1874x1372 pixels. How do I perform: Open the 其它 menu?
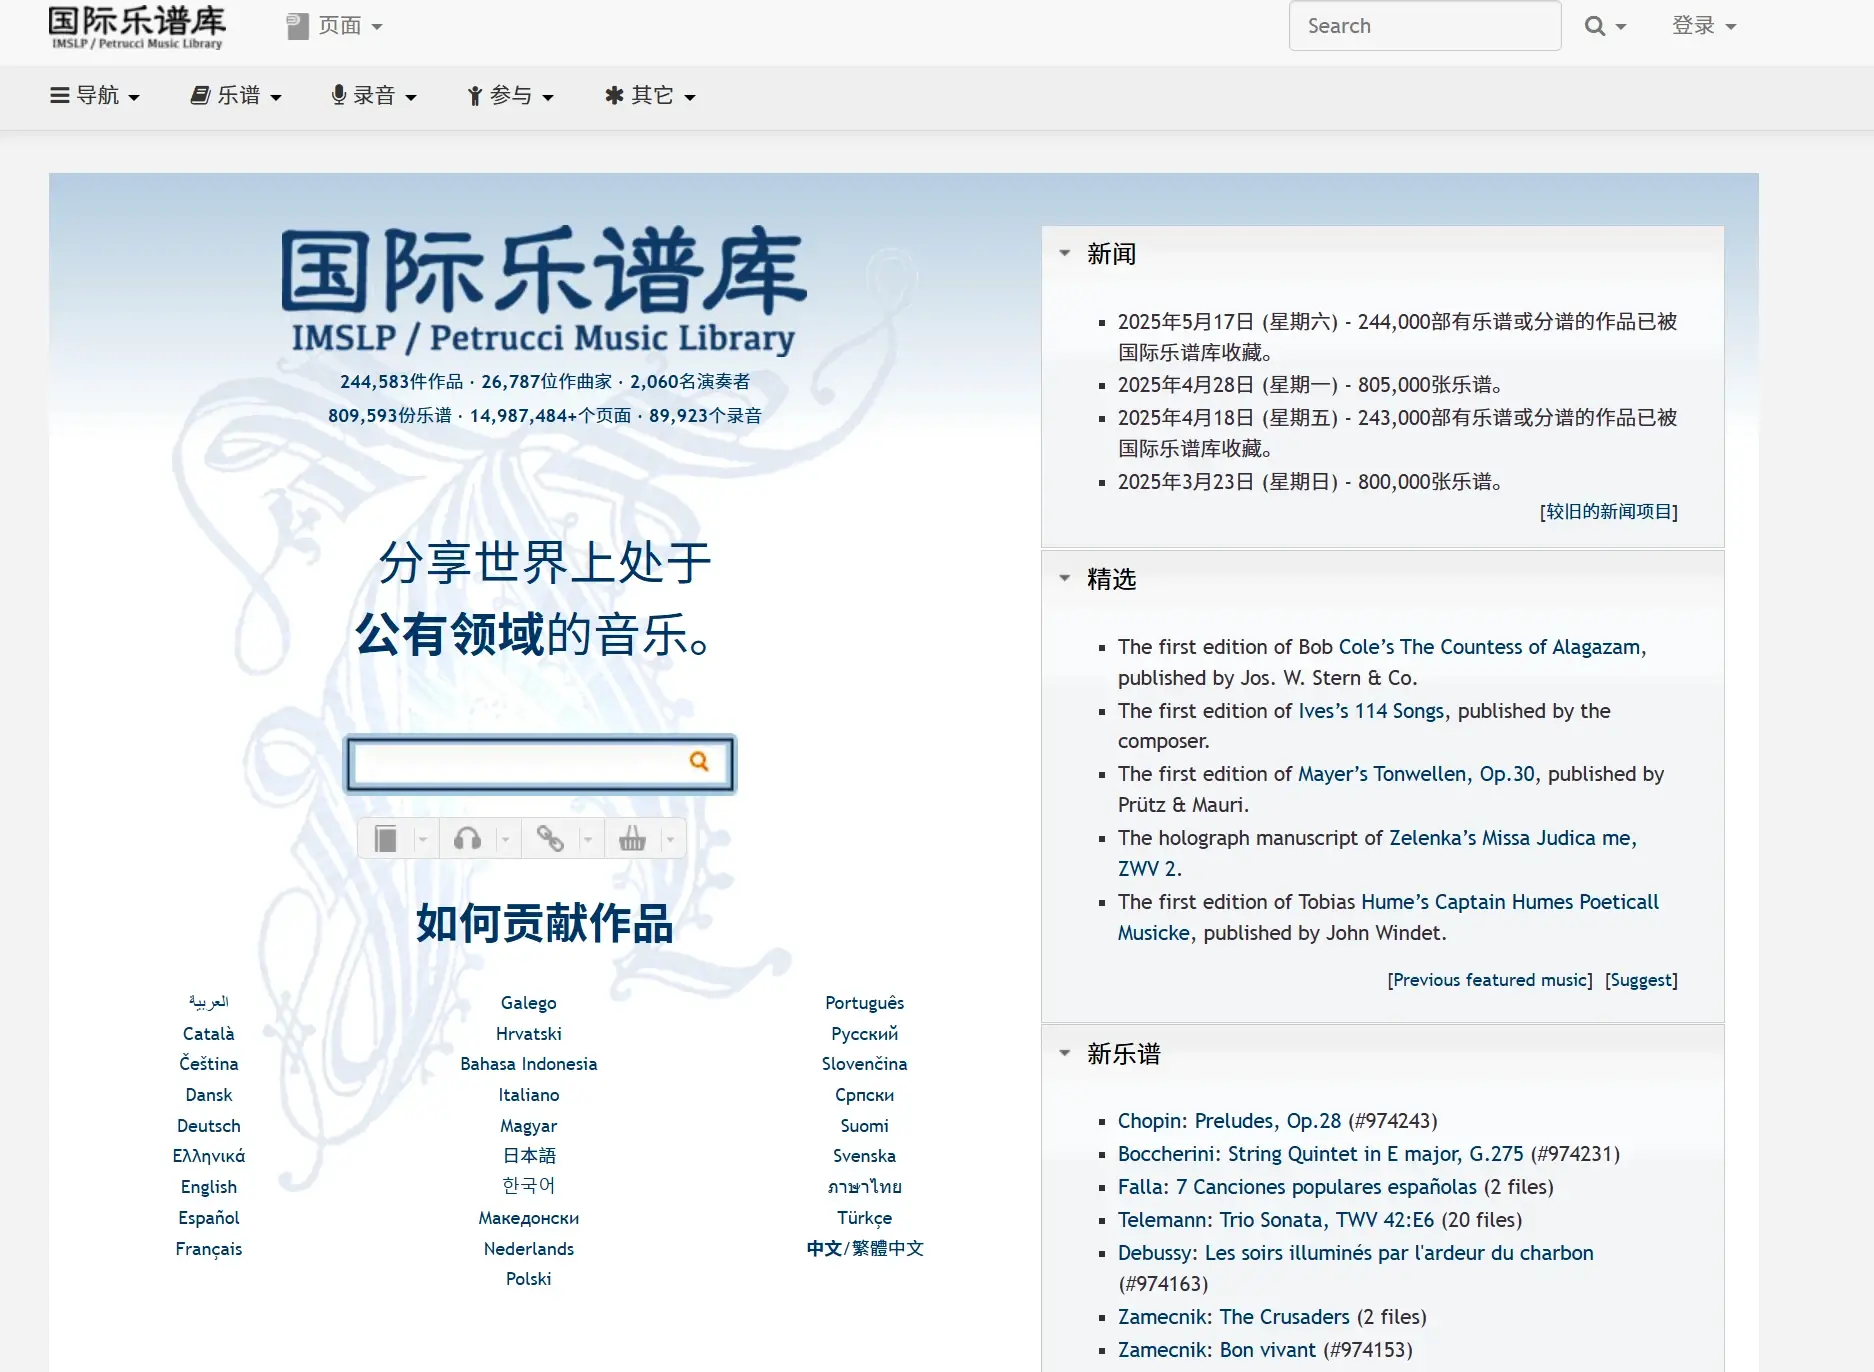coord(649,95)
